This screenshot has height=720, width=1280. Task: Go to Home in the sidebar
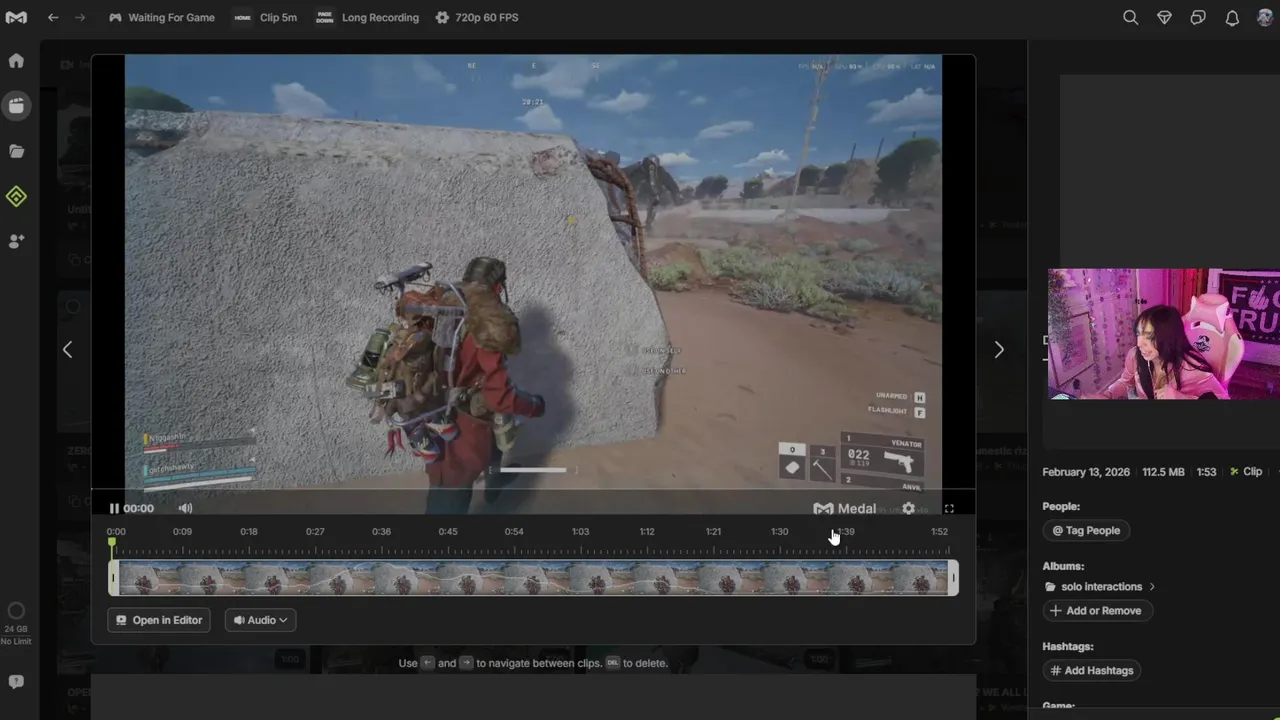point(16,60)
